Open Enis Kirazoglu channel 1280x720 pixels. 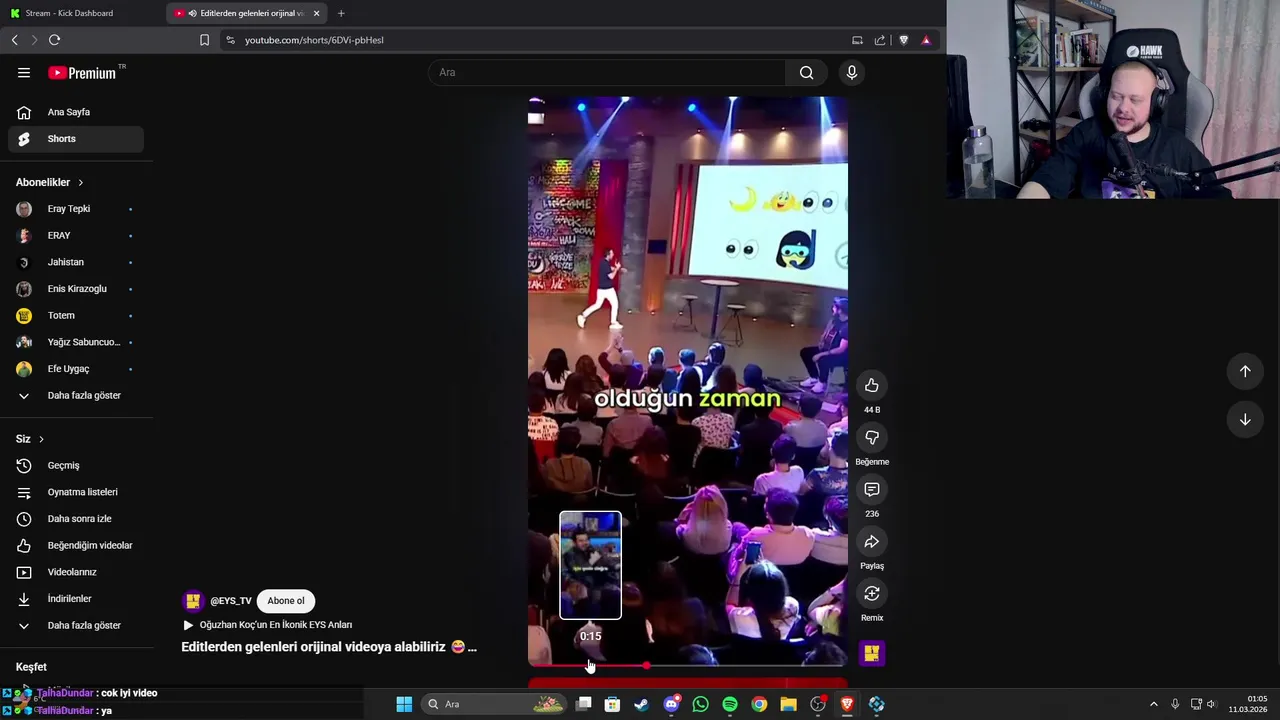tap(76, 289)
